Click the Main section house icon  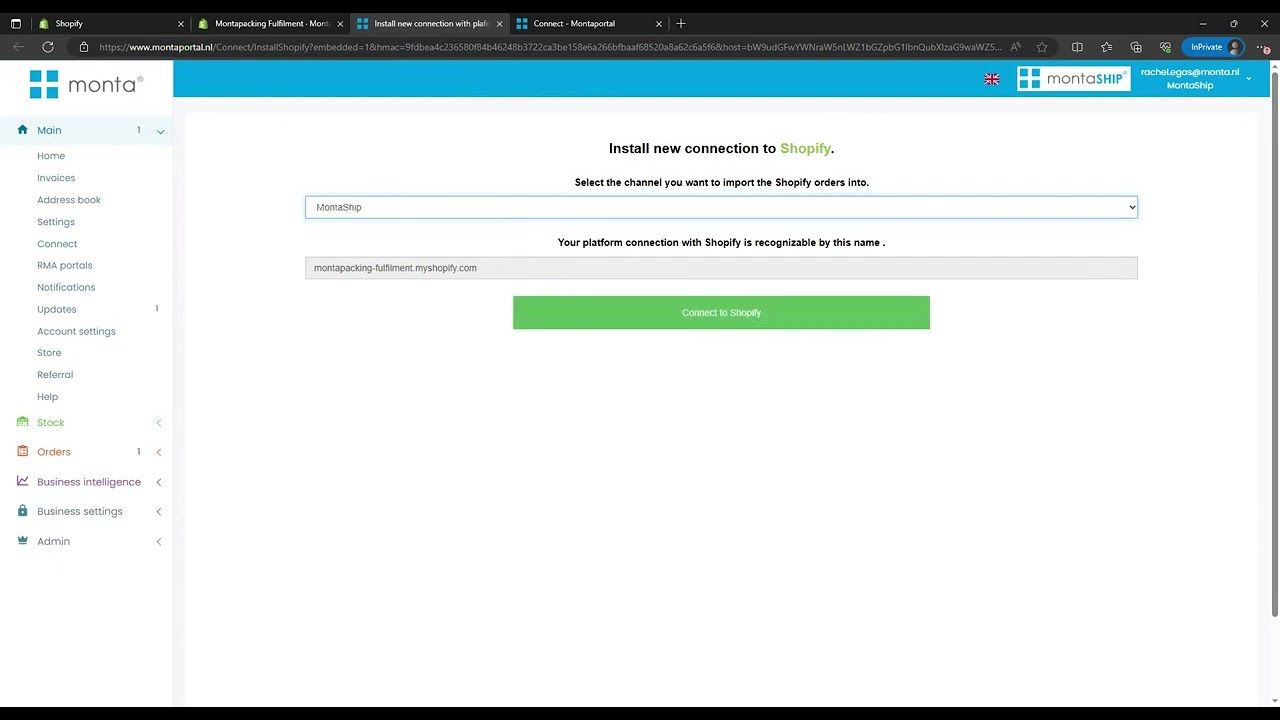pyautogui.click(x=22, y=130)
